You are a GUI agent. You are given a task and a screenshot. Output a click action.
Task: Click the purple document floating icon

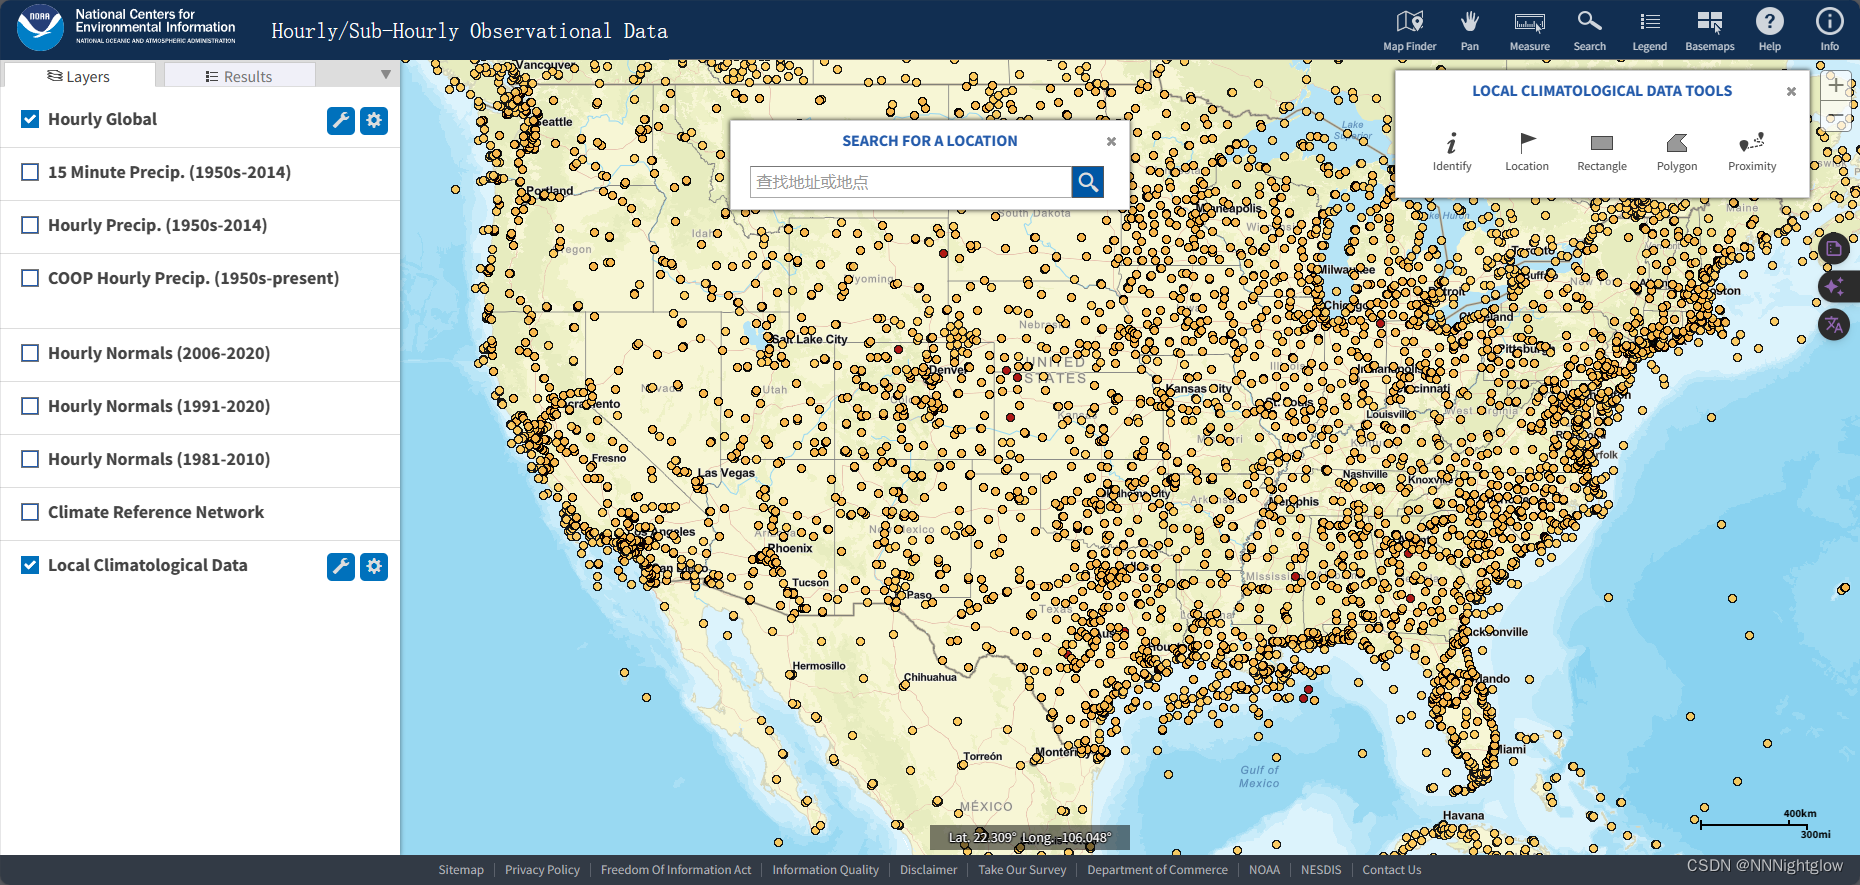click(x=1834, y=249)
